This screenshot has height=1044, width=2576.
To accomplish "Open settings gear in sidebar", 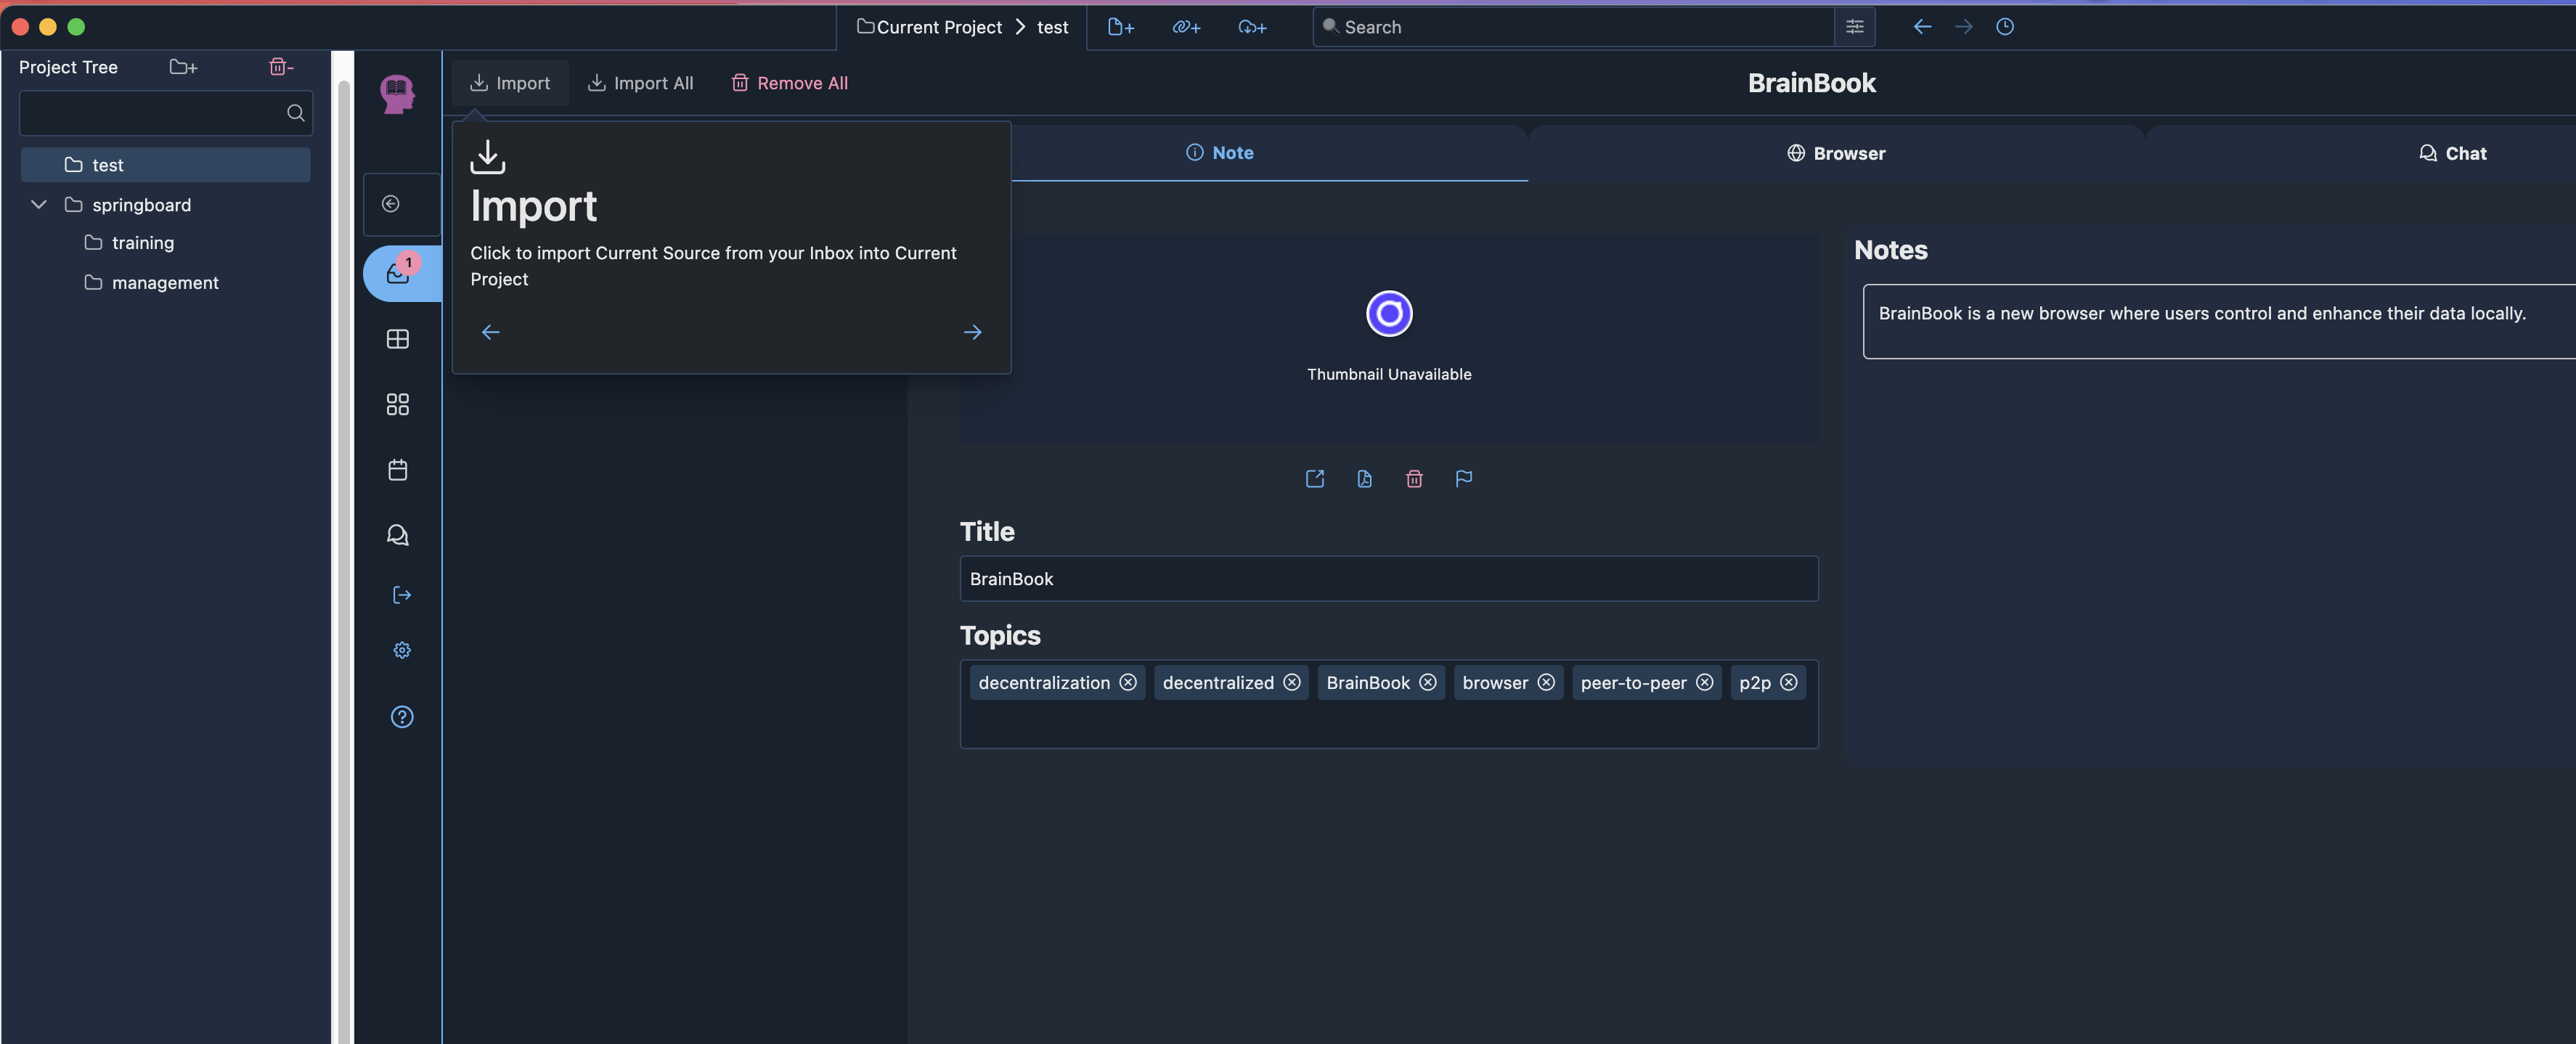I will 402,650.
